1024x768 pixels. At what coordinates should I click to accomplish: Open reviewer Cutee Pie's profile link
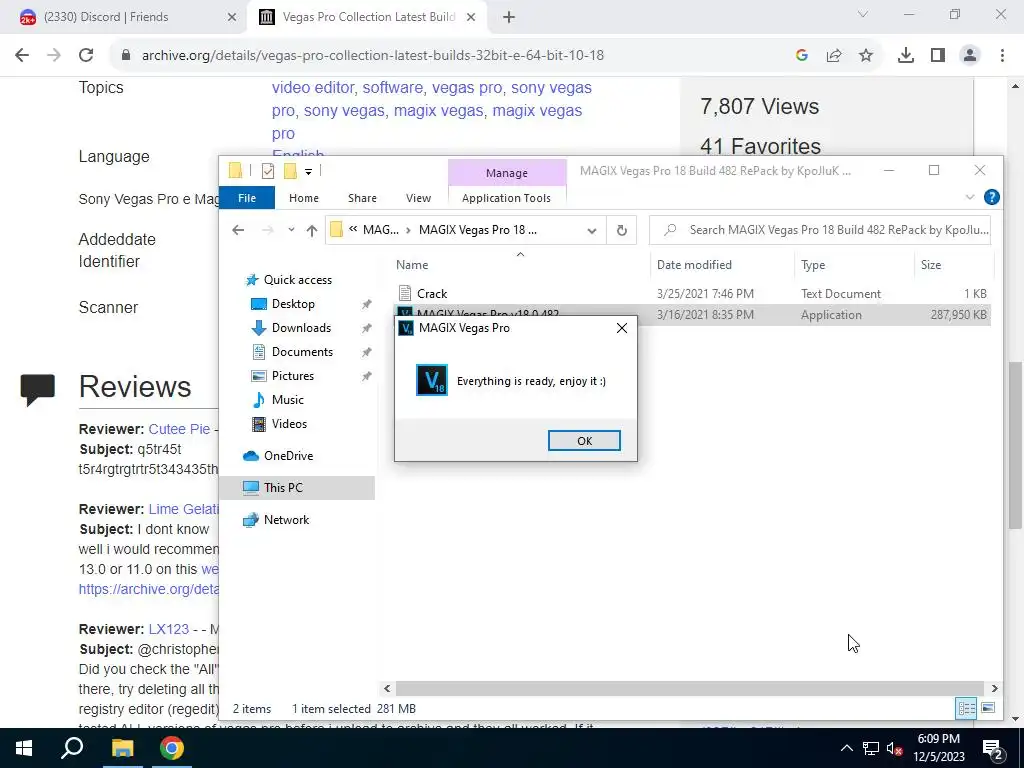tap(179, 429)
